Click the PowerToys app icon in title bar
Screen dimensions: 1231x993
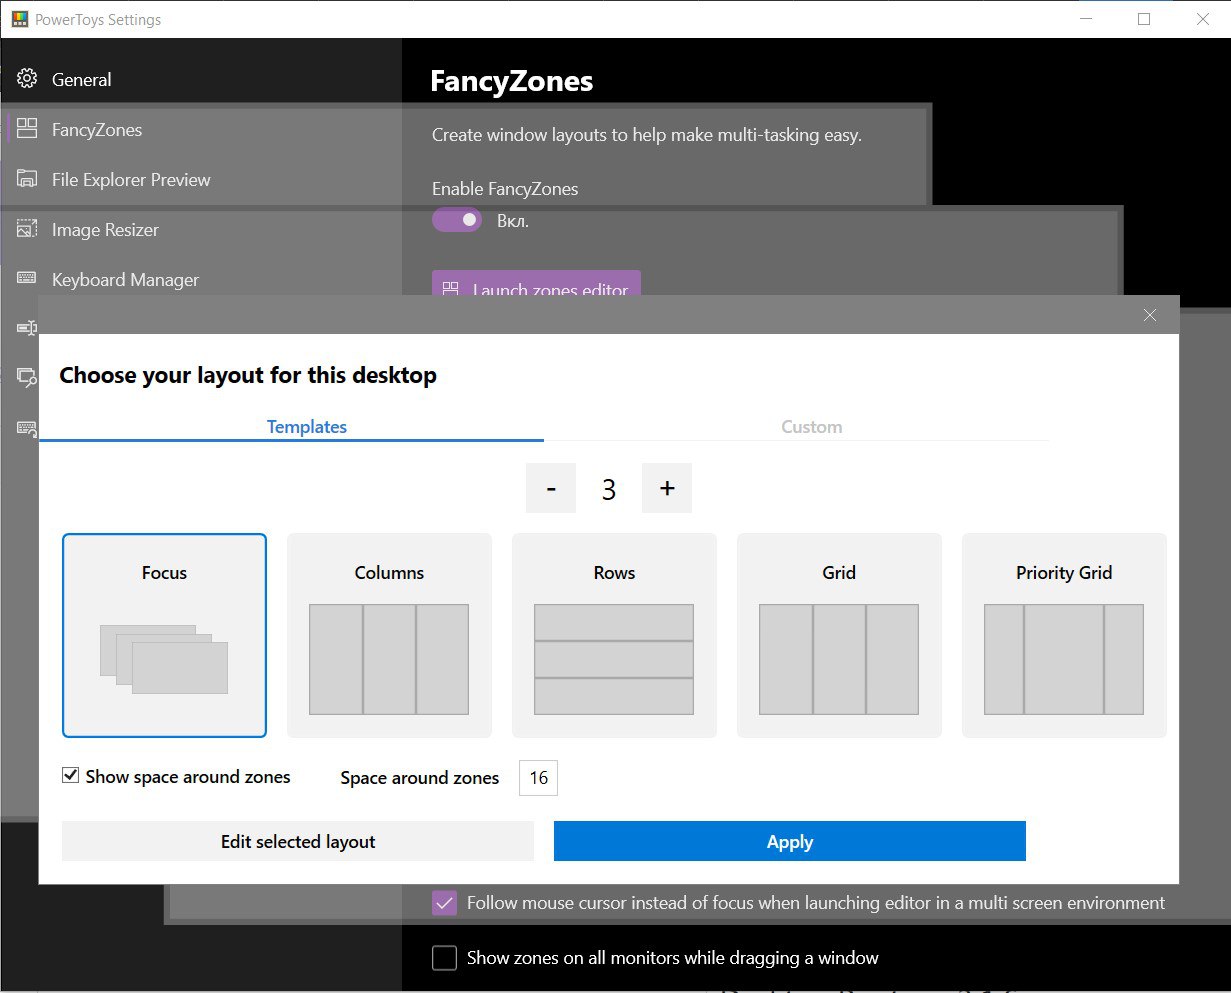click(x=20, y=19)
